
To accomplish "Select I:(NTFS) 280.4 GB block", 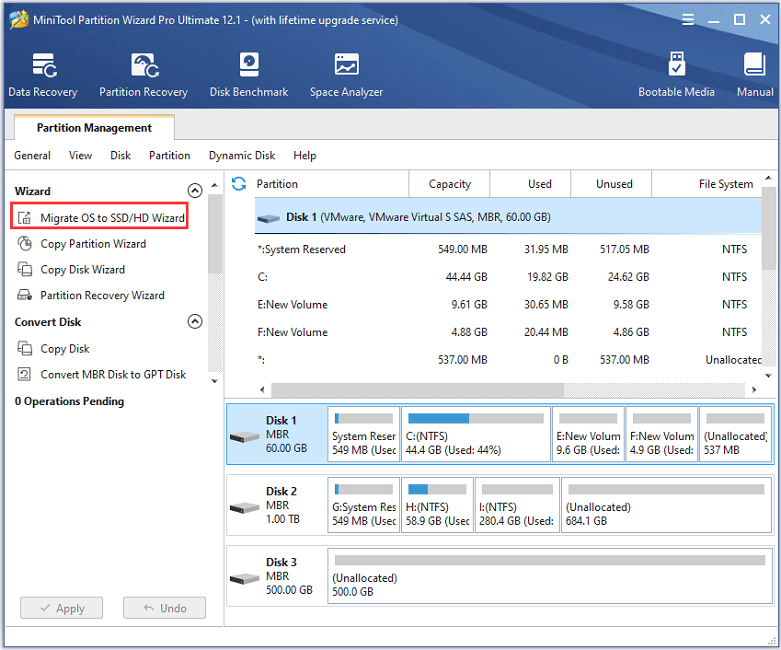I will tap(517, 505).
